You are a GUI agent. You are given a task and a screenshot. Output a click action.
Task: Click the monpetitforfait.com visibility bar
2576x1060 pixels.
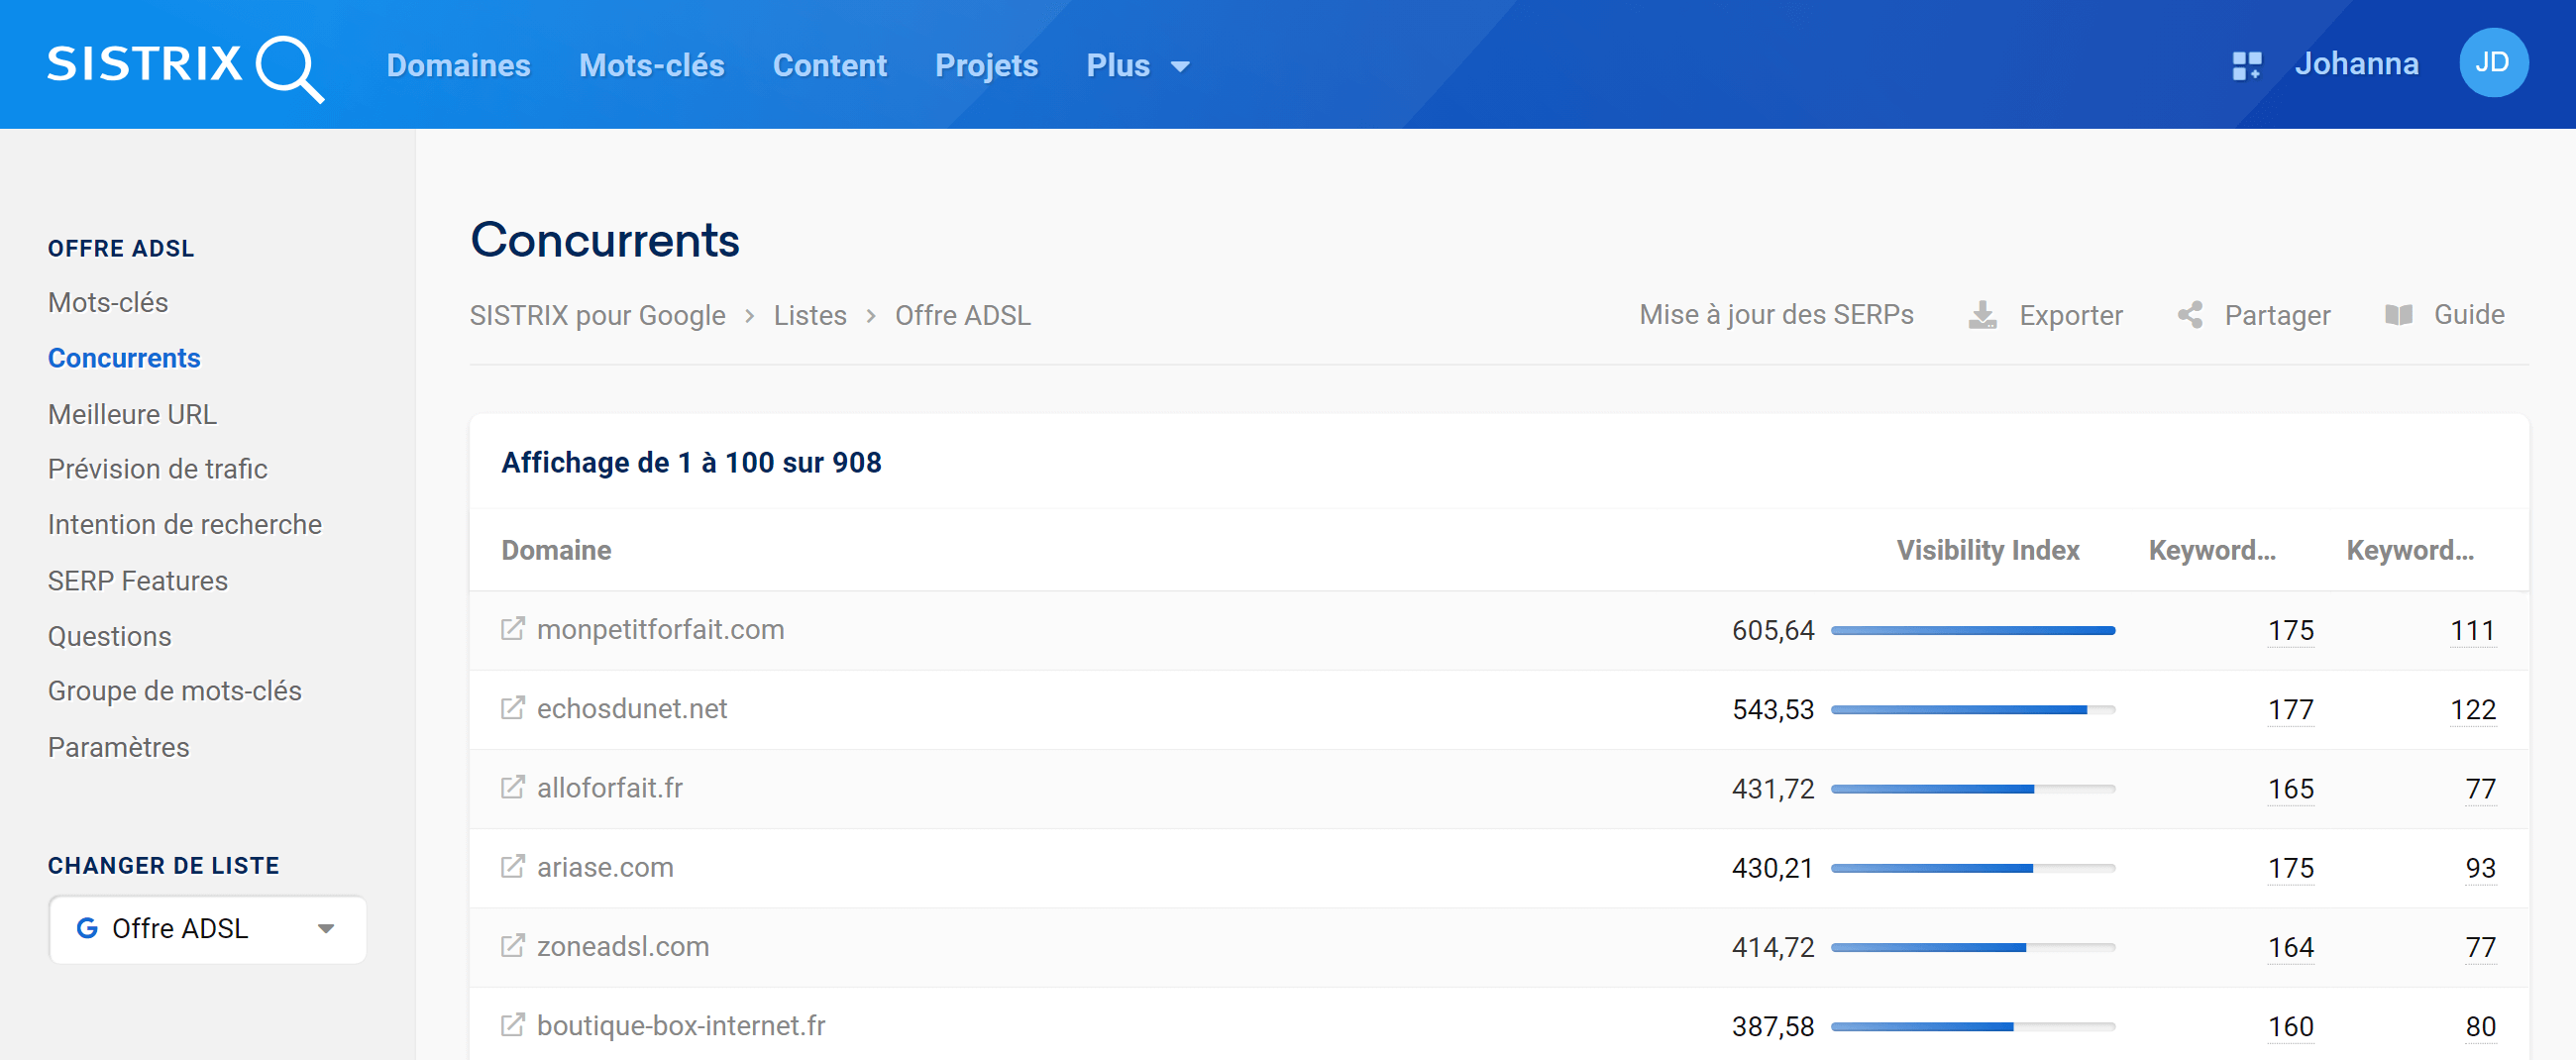coord(1972,630)
